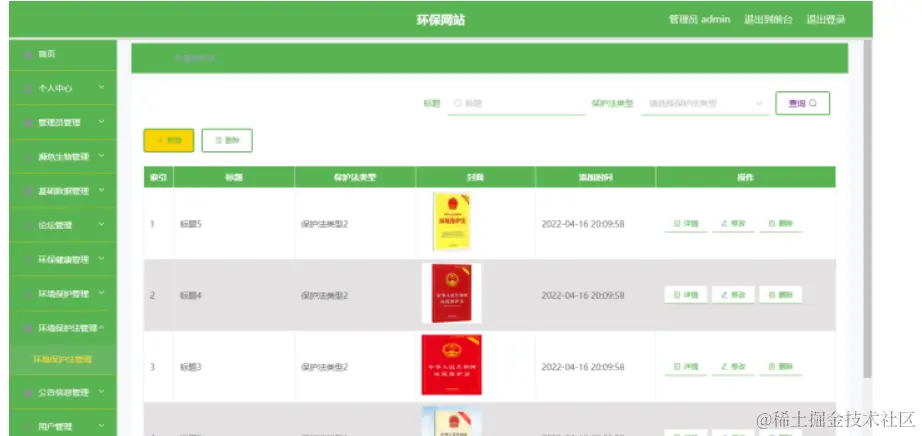Click 删除 for row 标题4
Screen dimensions: 922x436
[780, 295]
